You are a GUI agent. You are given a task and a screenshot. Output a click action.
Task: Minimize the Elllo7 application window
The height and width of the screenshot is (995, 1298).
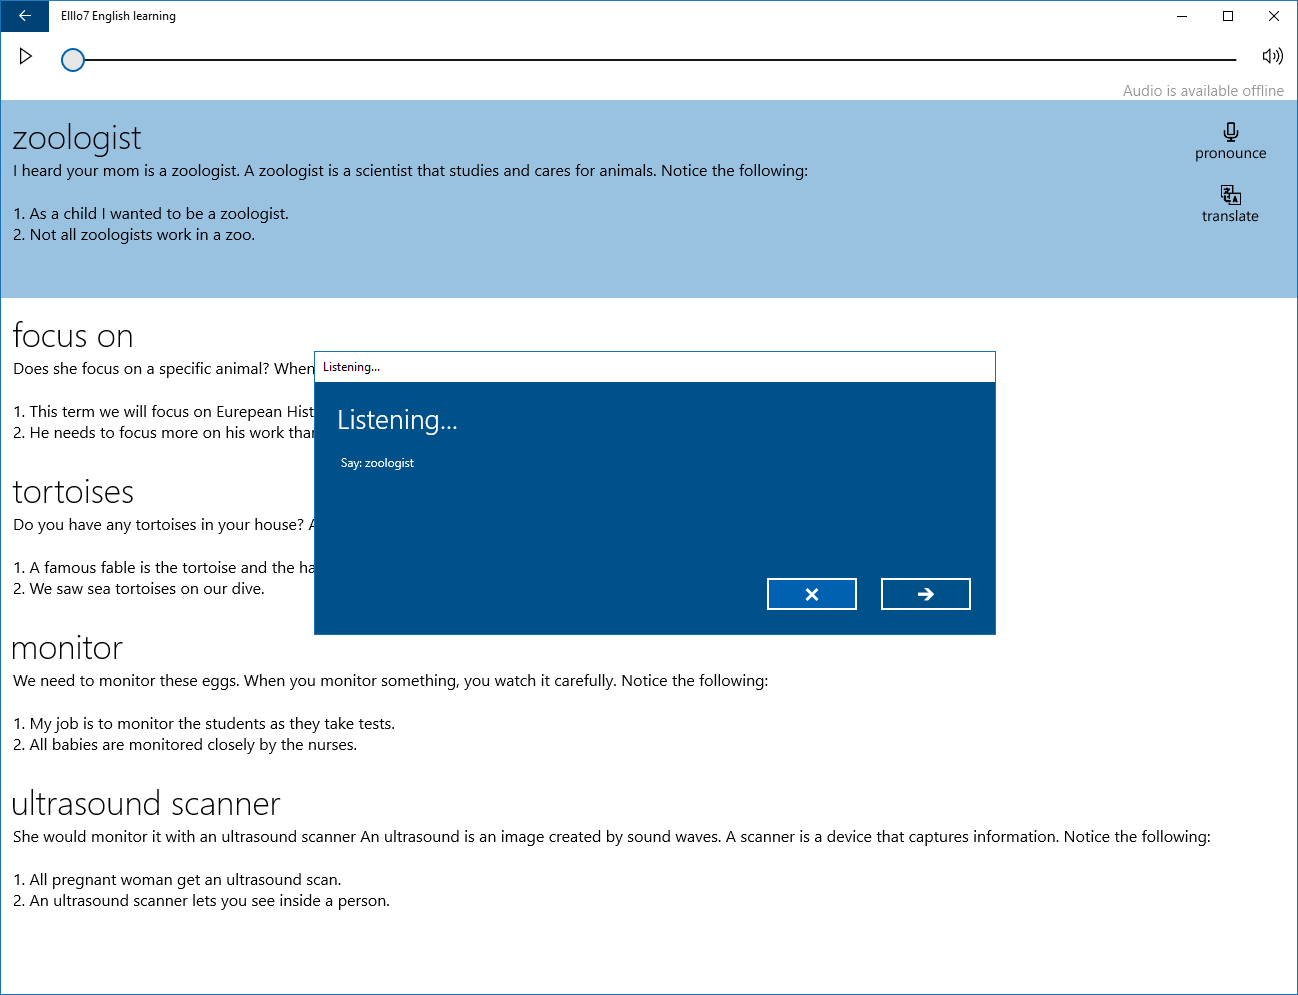1181,16
